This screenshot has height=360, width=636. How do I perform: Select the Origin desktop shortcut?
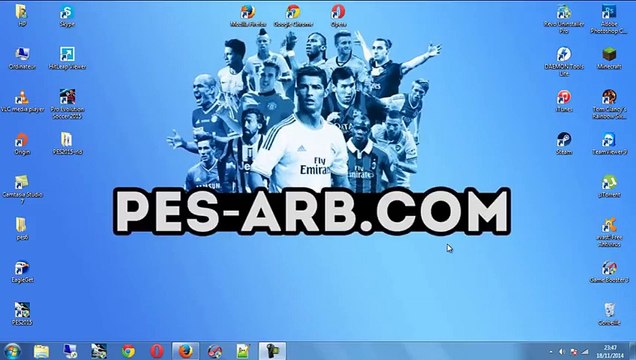click(x=22, y=144)
